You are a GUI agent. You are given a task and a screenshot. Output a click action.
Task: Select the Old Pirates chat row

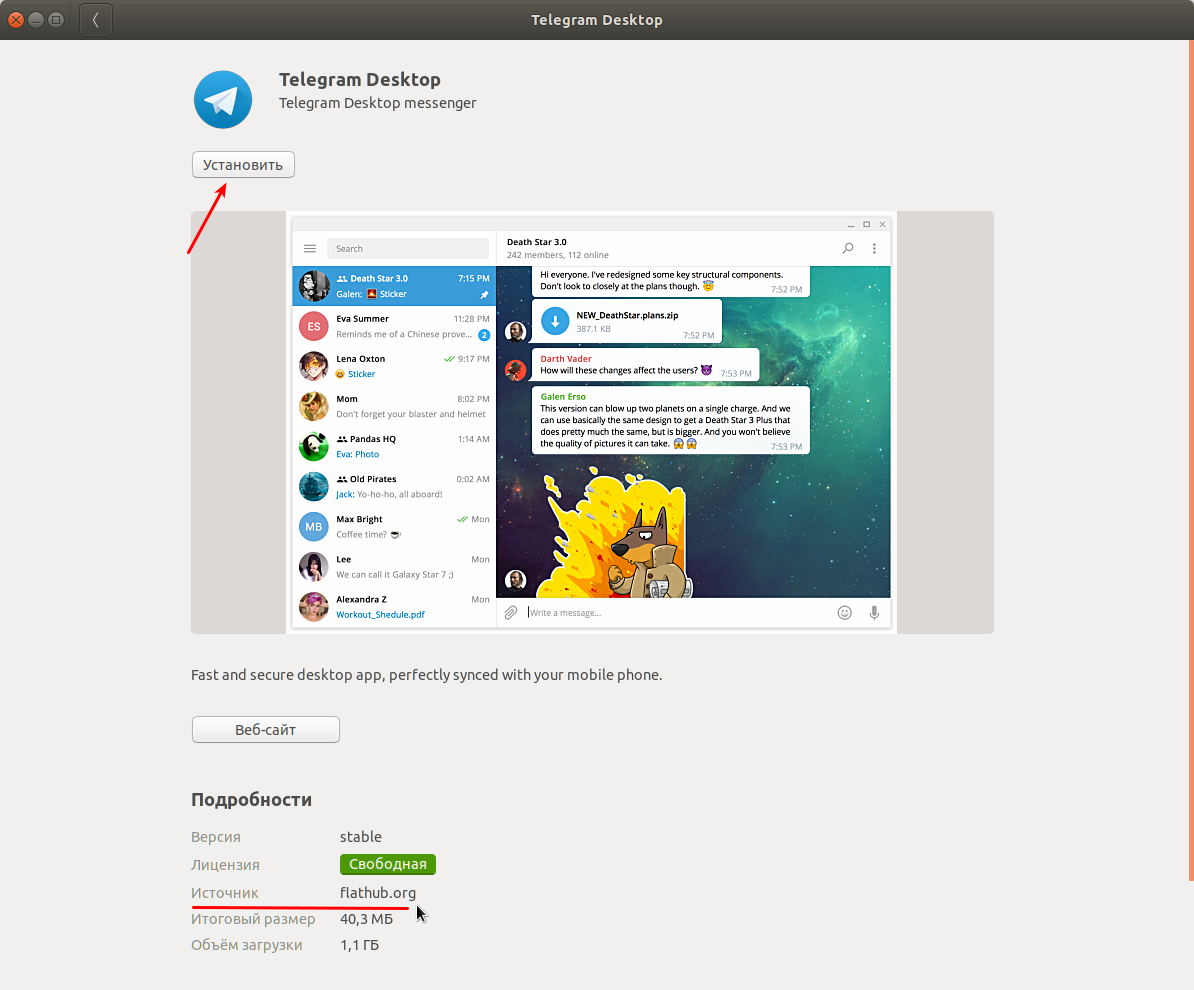[x=394, y=487]
